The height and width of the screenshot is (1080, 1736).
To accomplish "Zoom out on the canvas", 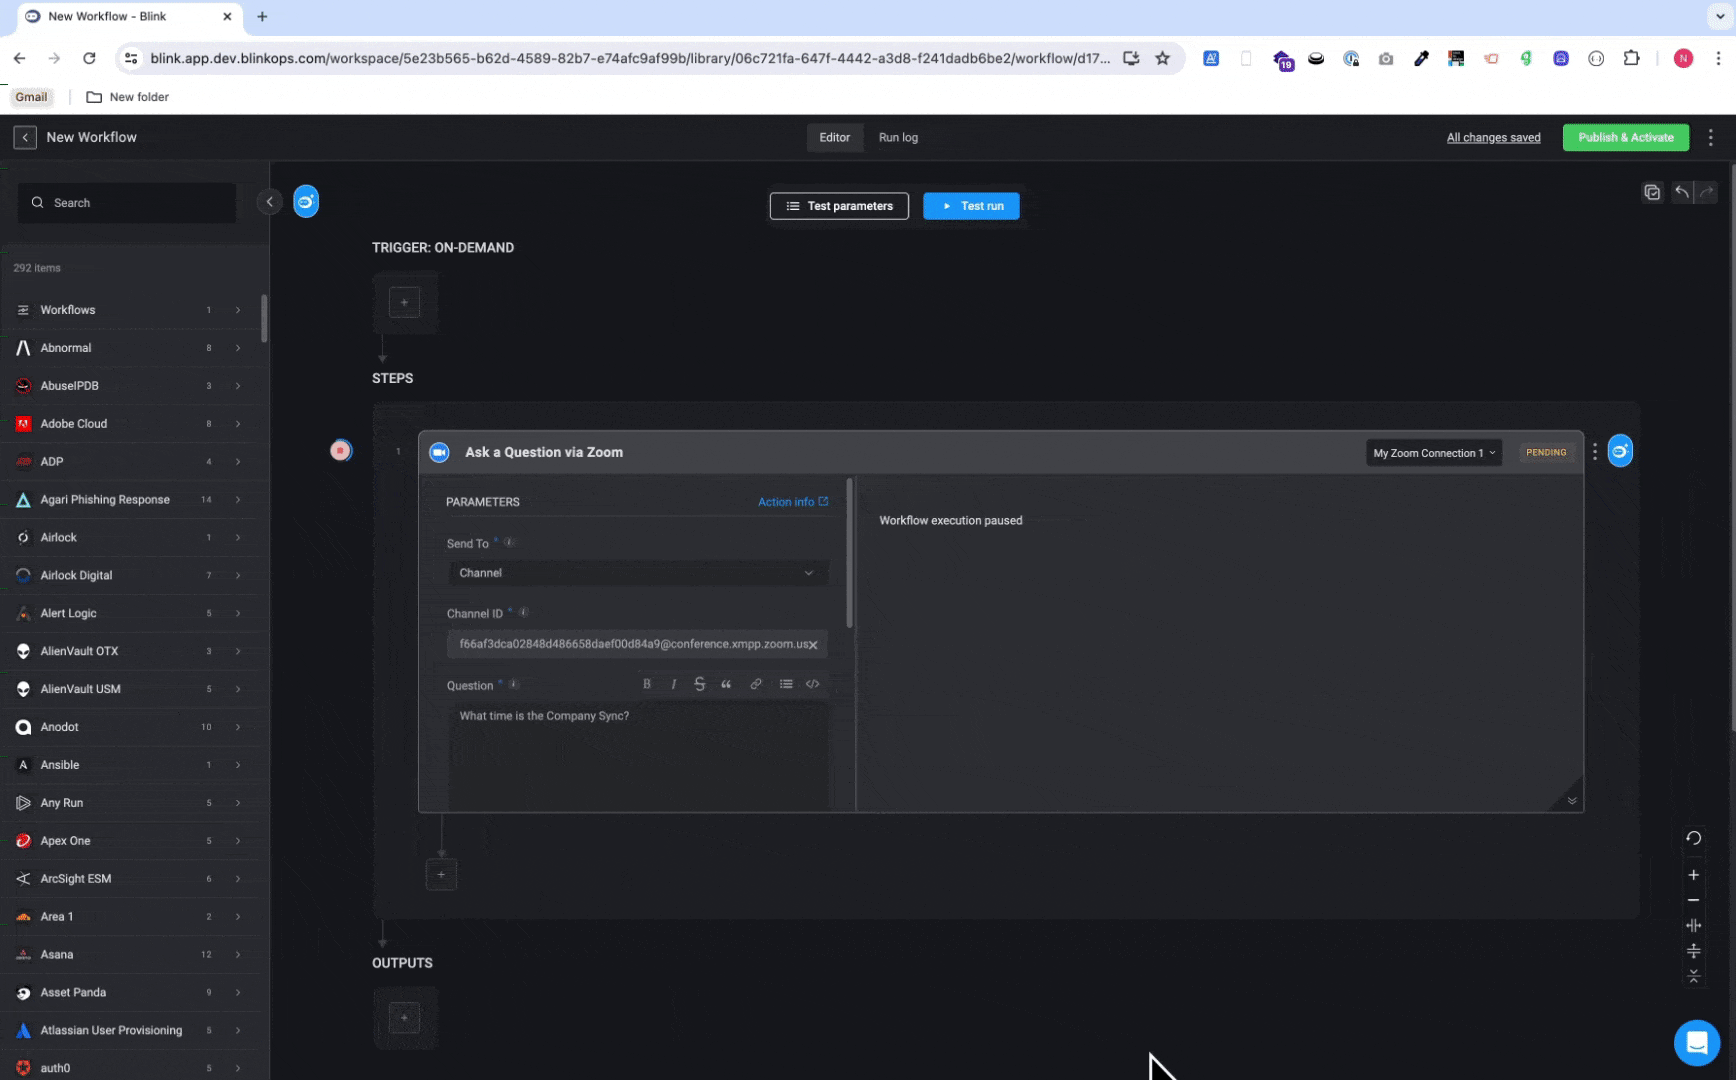I will (1693, 900).
